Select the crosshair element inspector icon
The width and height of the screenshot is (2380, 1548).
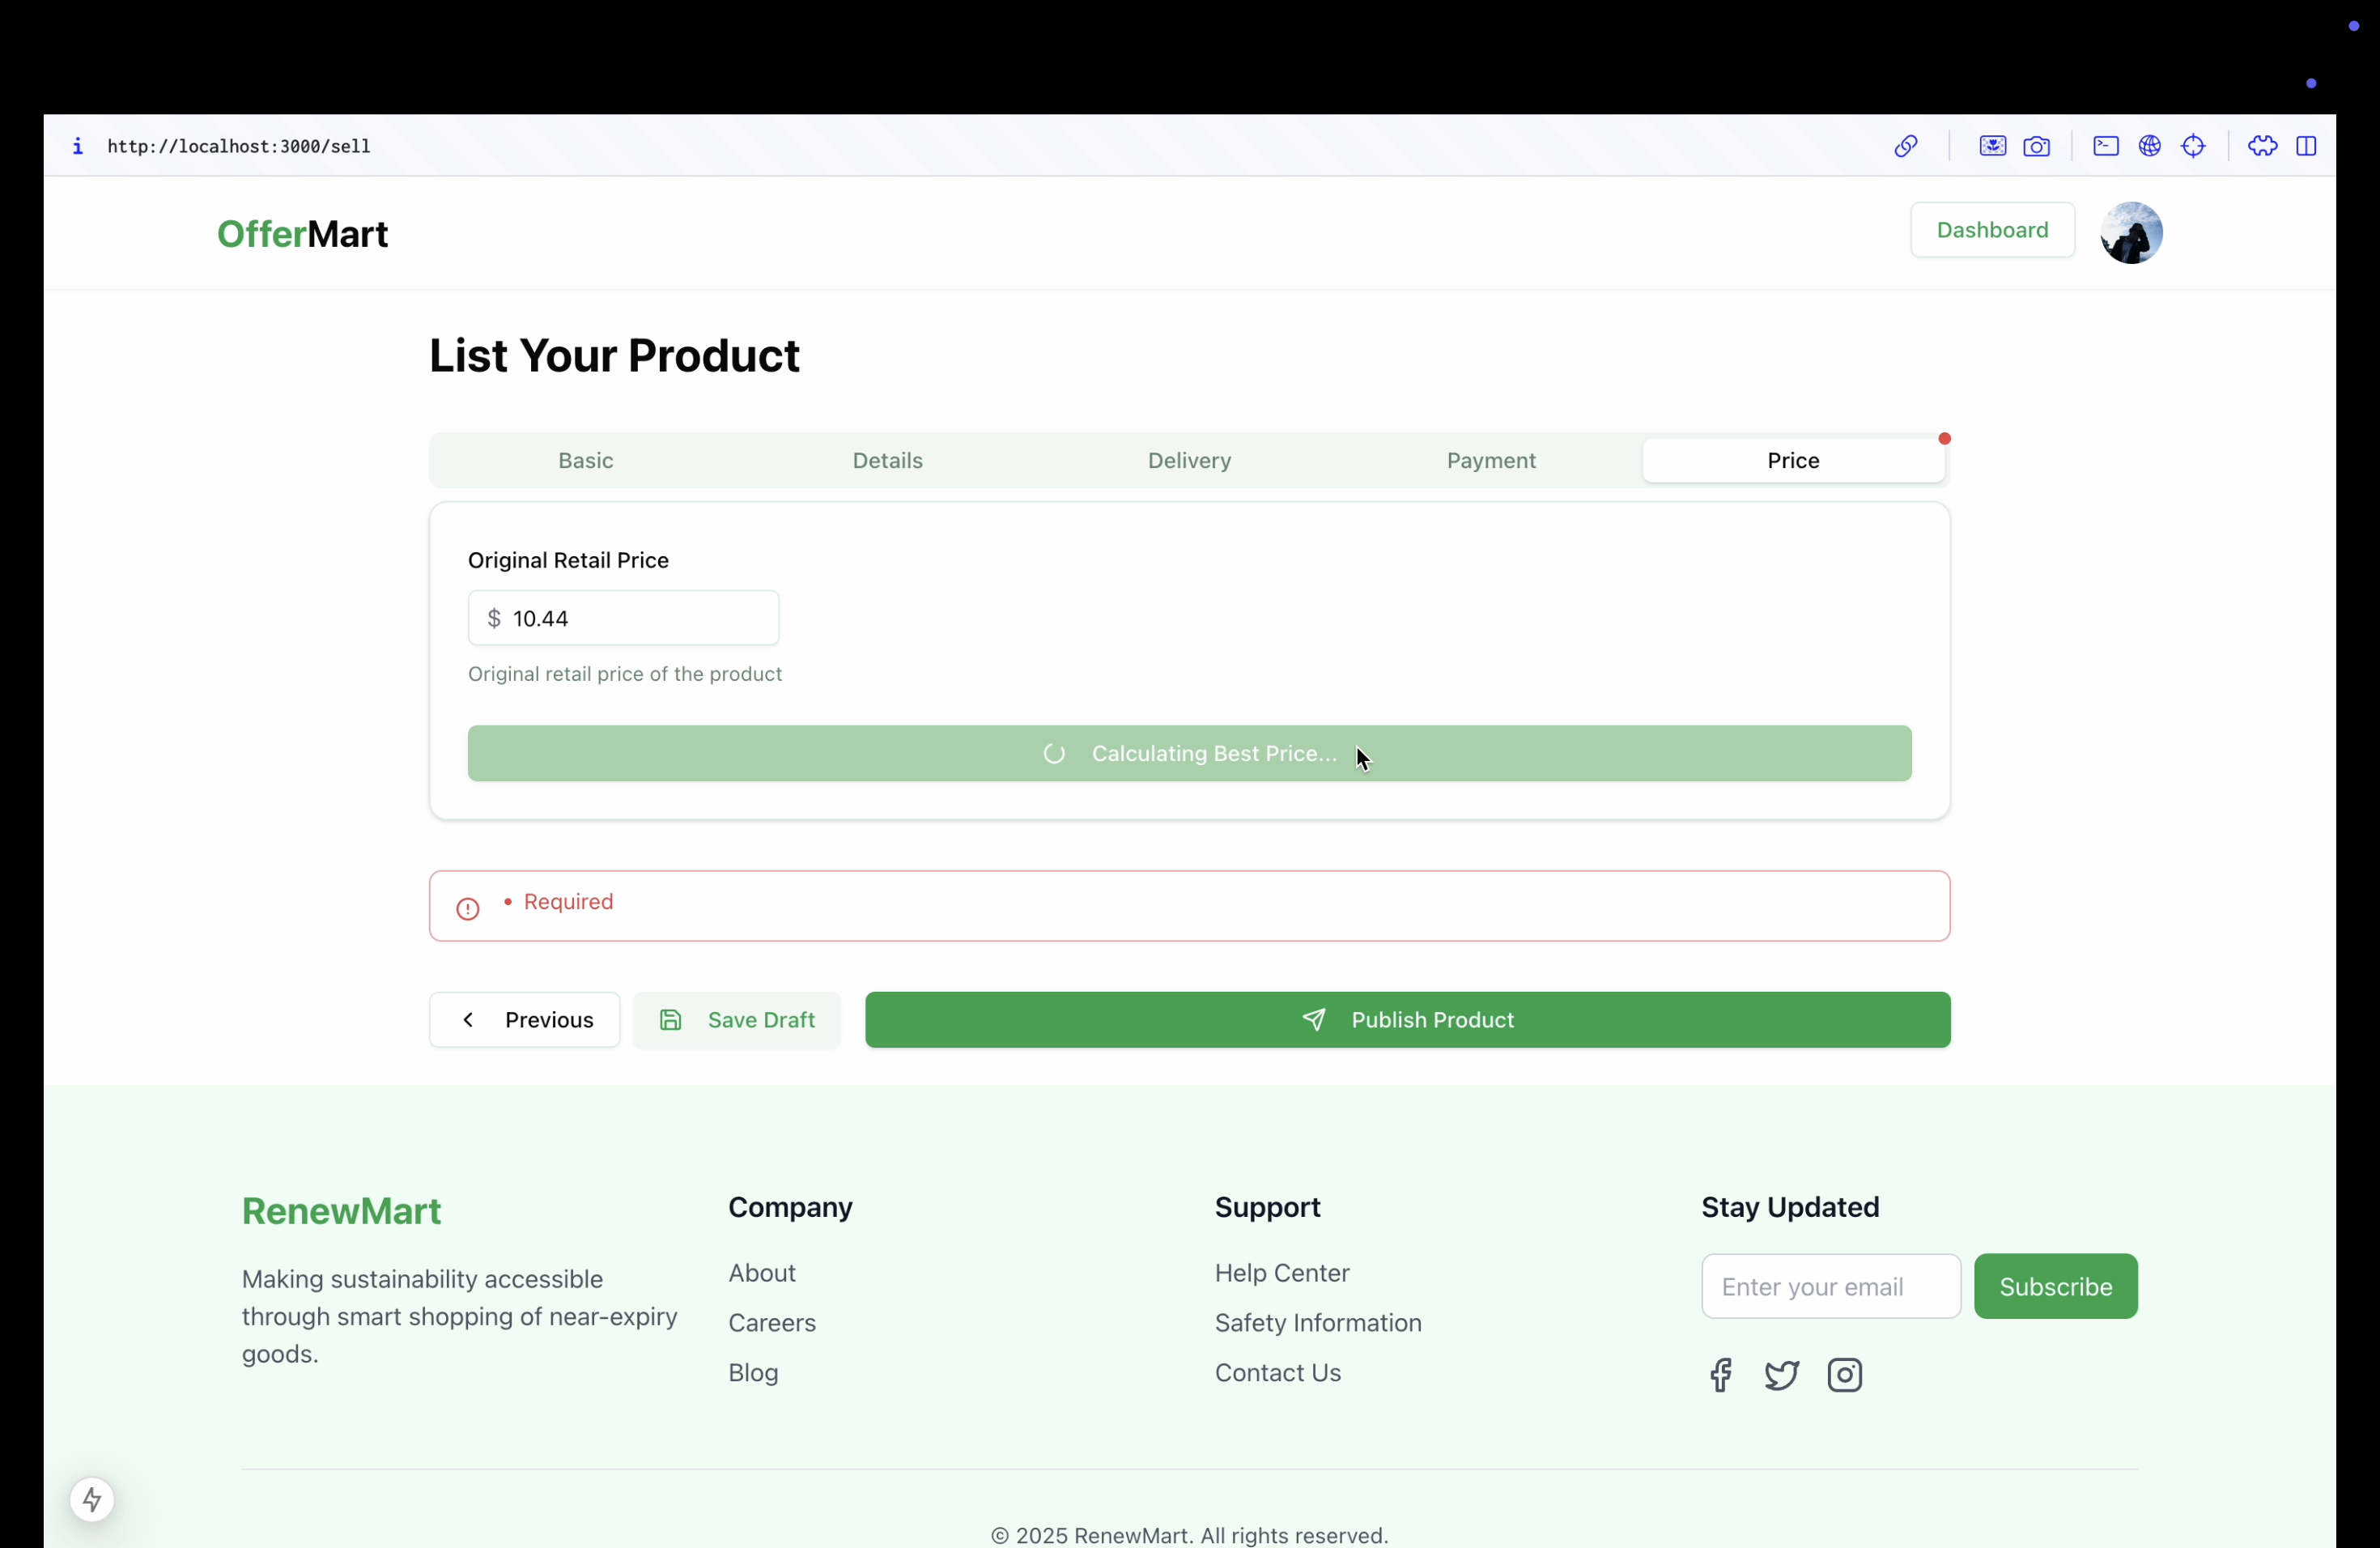(2193, 146)
